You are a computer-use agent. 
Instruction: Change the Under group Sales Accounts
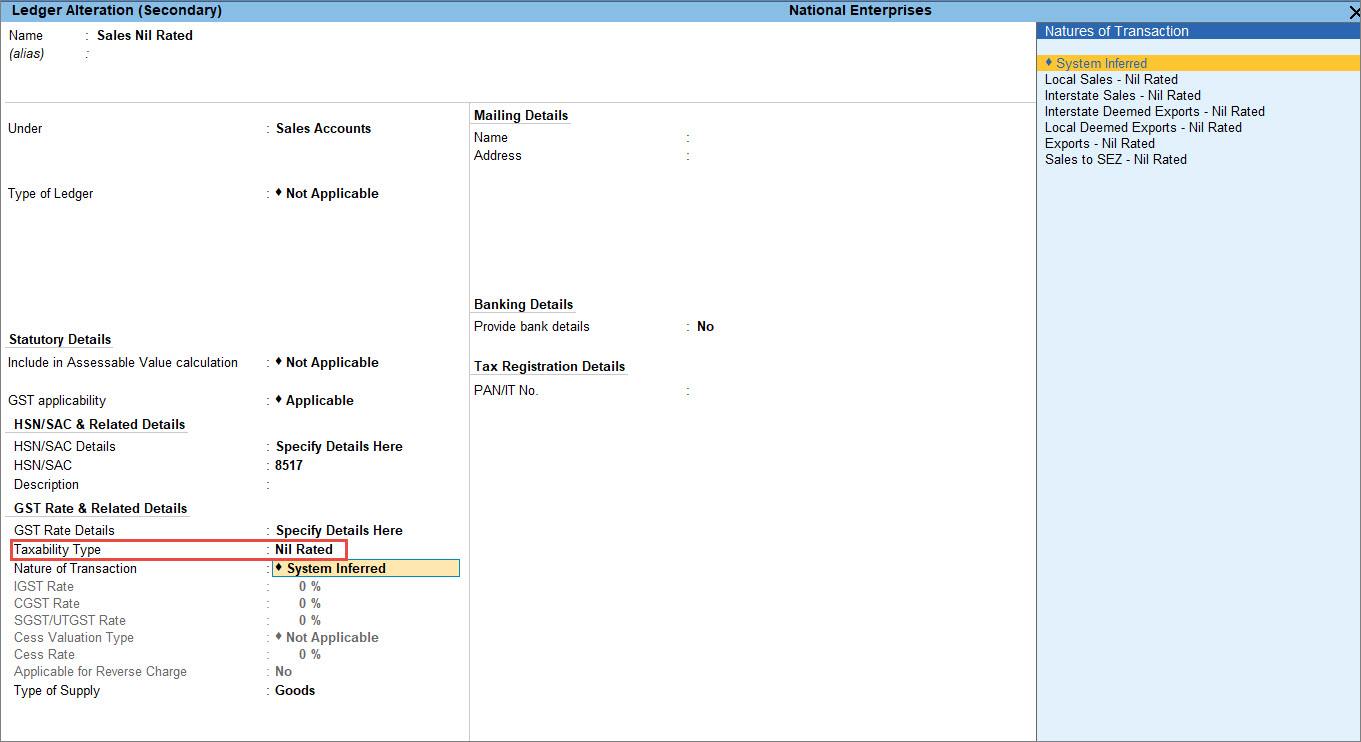(x=323, y=128)
